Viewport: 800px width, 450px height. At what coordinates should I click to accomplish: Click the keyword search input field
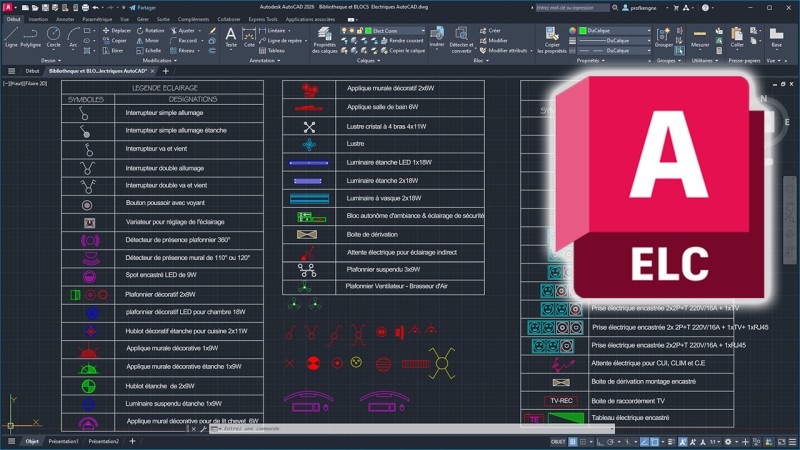[x=571, y=8]
